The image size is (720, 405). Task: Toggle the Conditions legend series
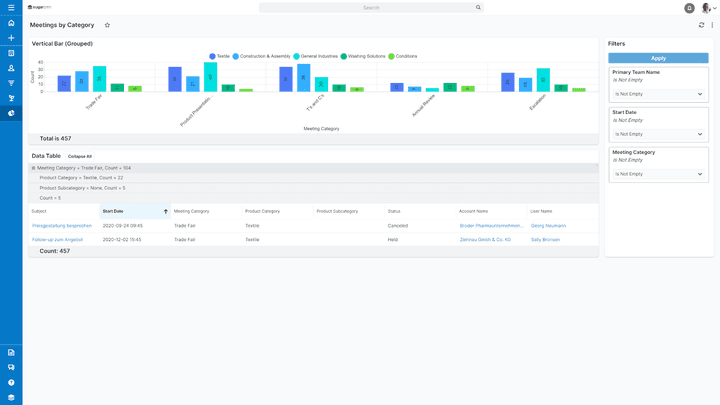(x=403, y=56)
